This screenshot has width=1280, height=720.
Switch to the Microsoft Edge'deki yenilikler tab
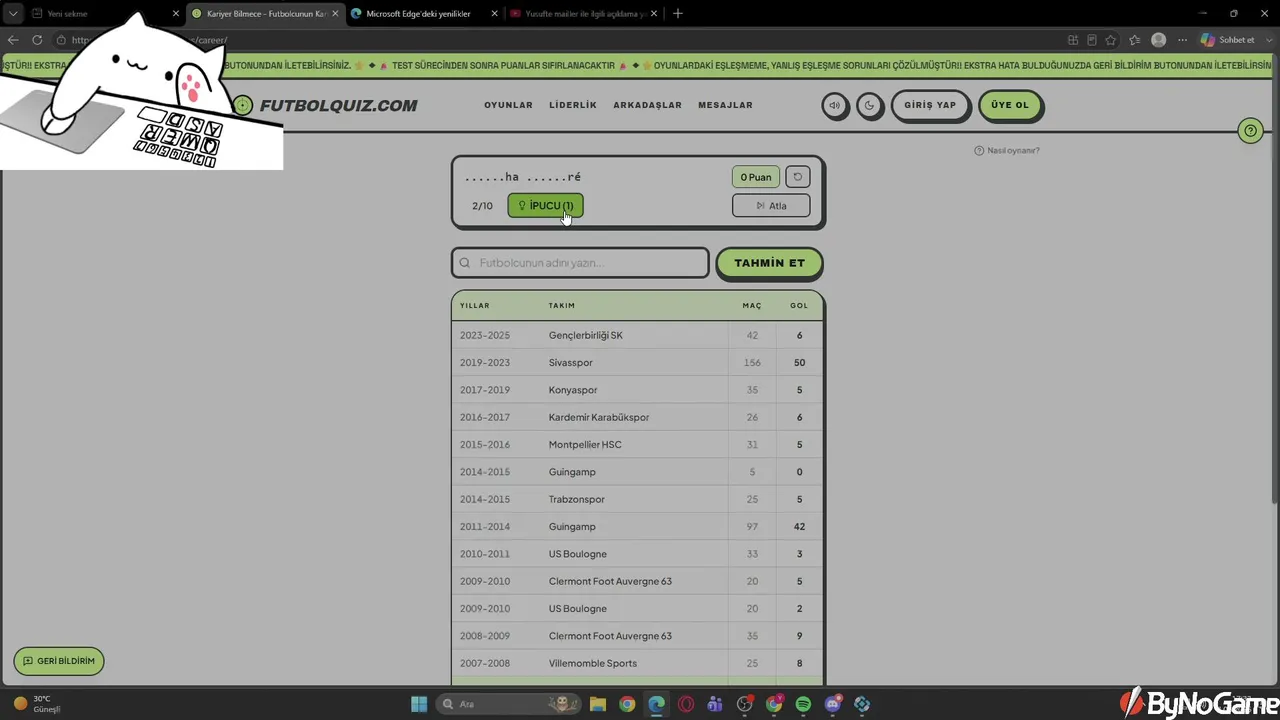(x=425, y=14)
